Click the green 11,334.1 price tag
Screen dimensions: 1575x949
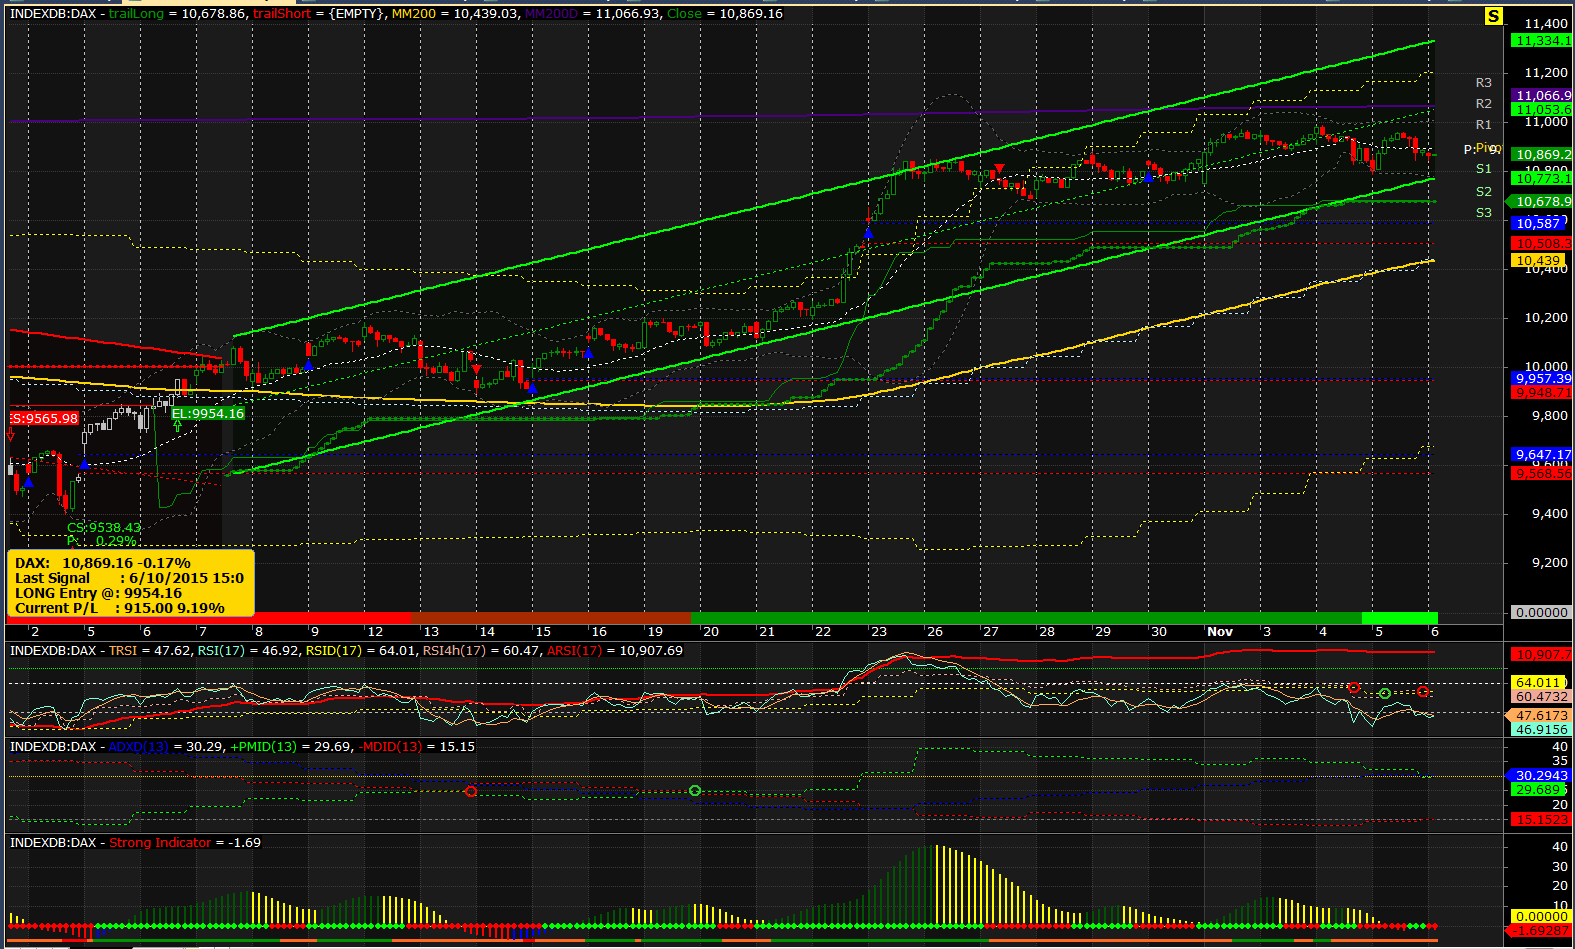point(1542,41)
